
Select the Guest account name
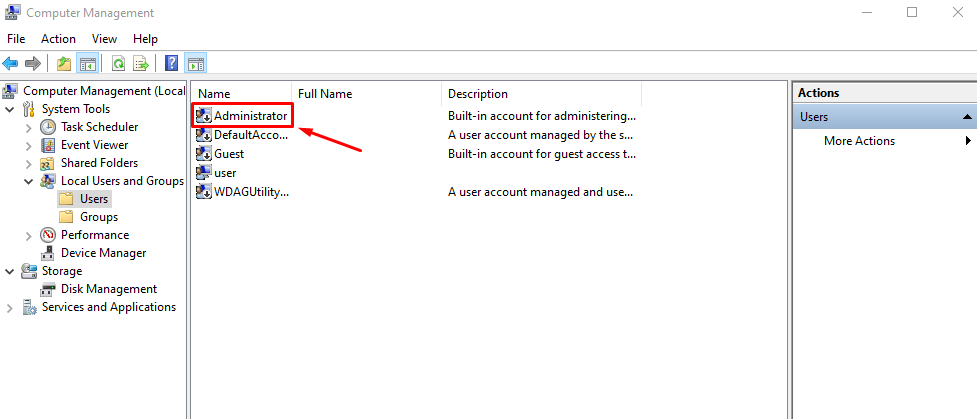(x=229, y=154)
